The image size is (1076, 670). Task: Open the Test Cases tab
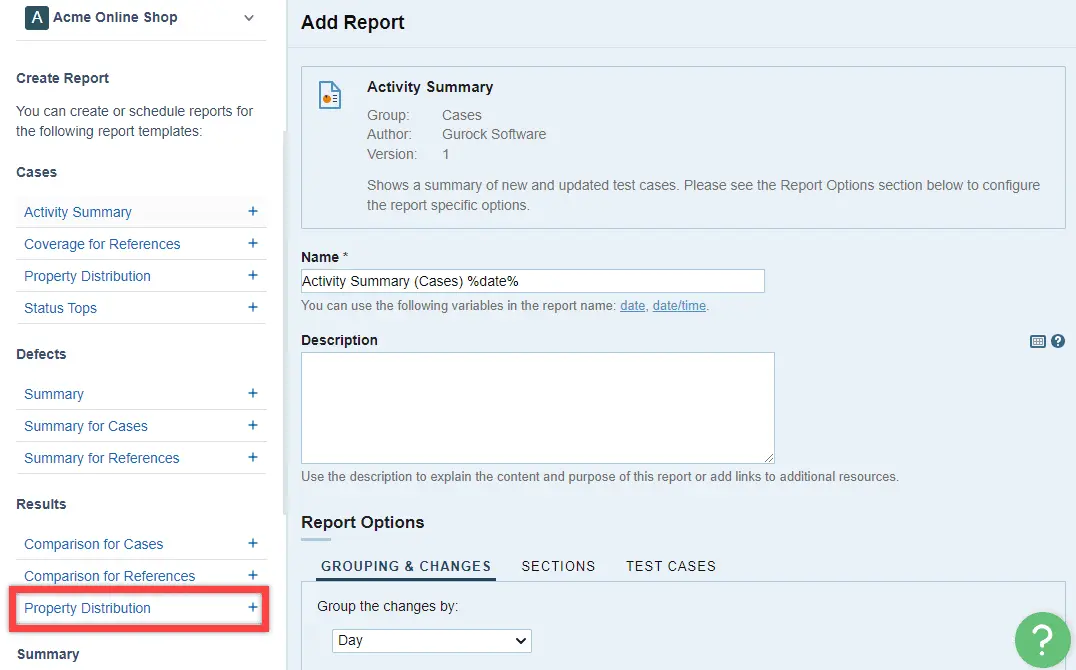(x=670, y=566)
